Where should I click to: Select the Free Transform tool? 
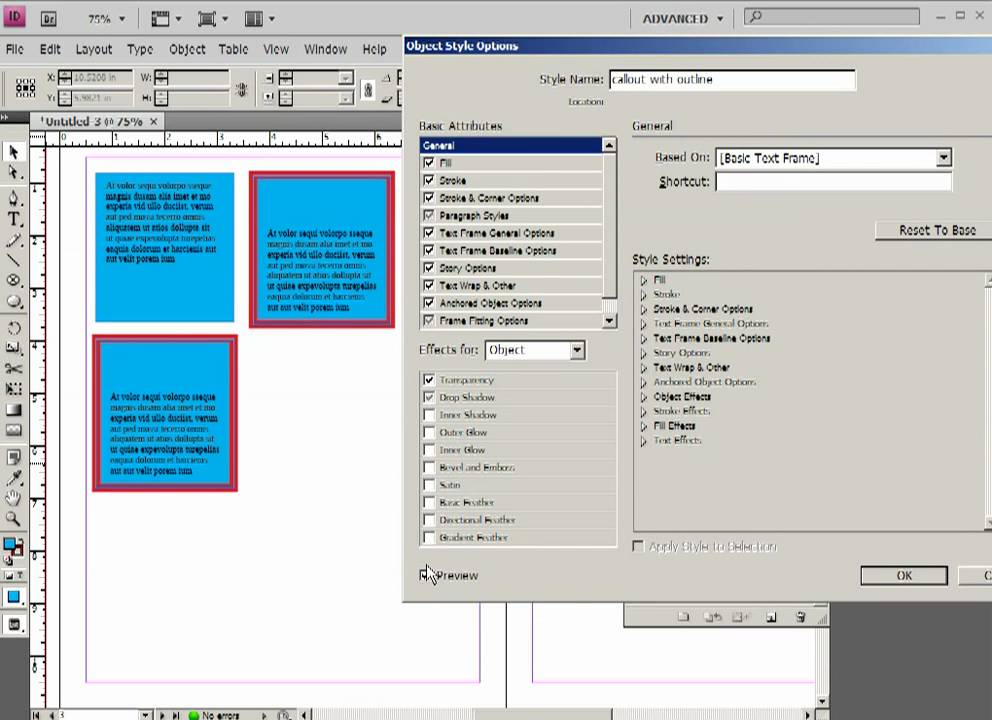pos(14,388)
